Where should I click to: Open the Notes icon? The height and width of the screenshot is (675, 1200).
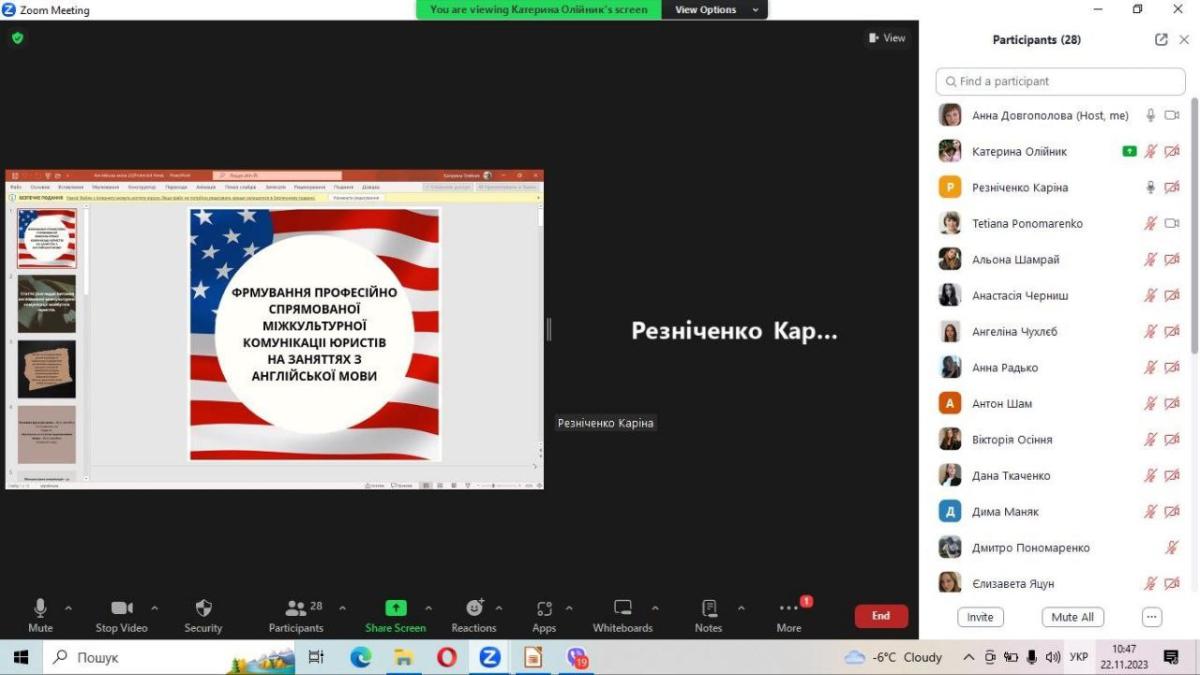[709, 608]
